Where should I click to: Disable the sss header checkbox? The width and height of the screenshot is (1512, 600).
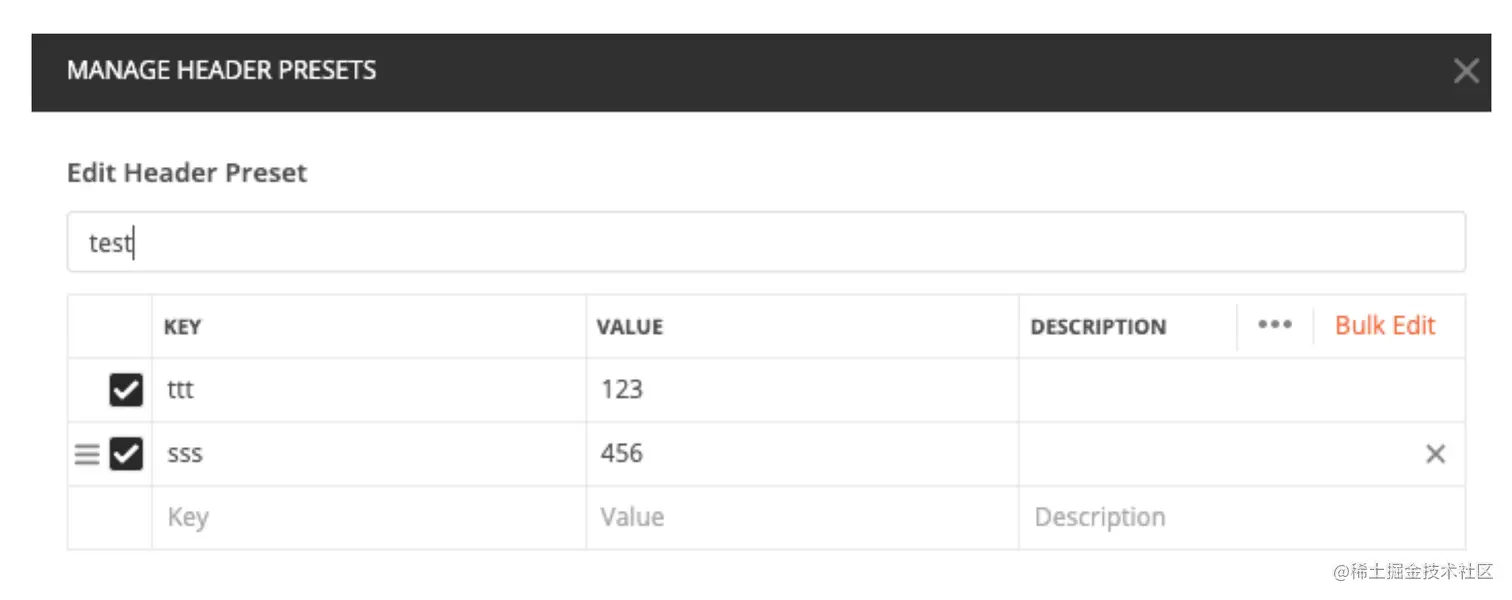pos(126,454)
